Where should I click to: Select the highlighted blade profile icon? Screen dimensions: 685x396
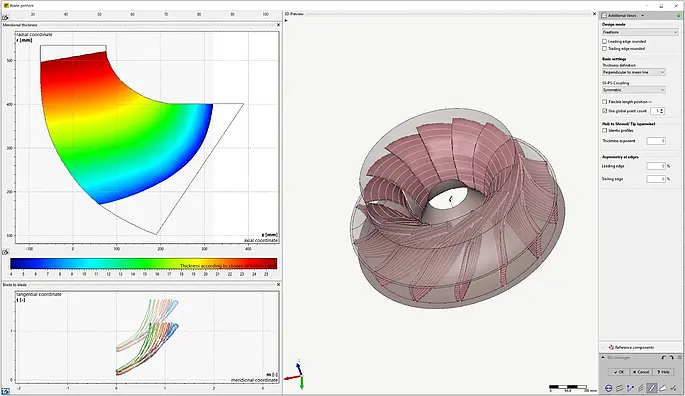click(x=652, y=388)
